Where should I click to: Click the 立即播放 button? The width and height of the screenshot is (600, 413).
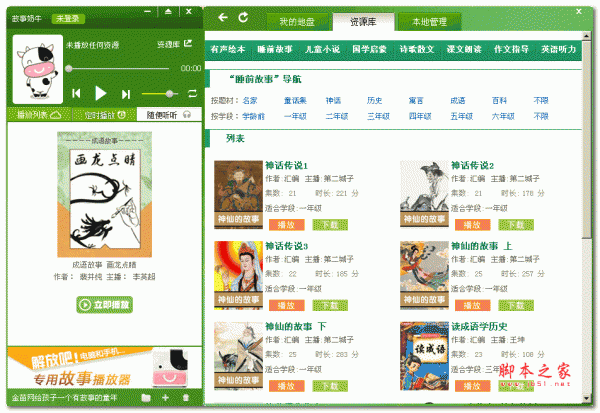pyautogui.click(x=104, y=305)
